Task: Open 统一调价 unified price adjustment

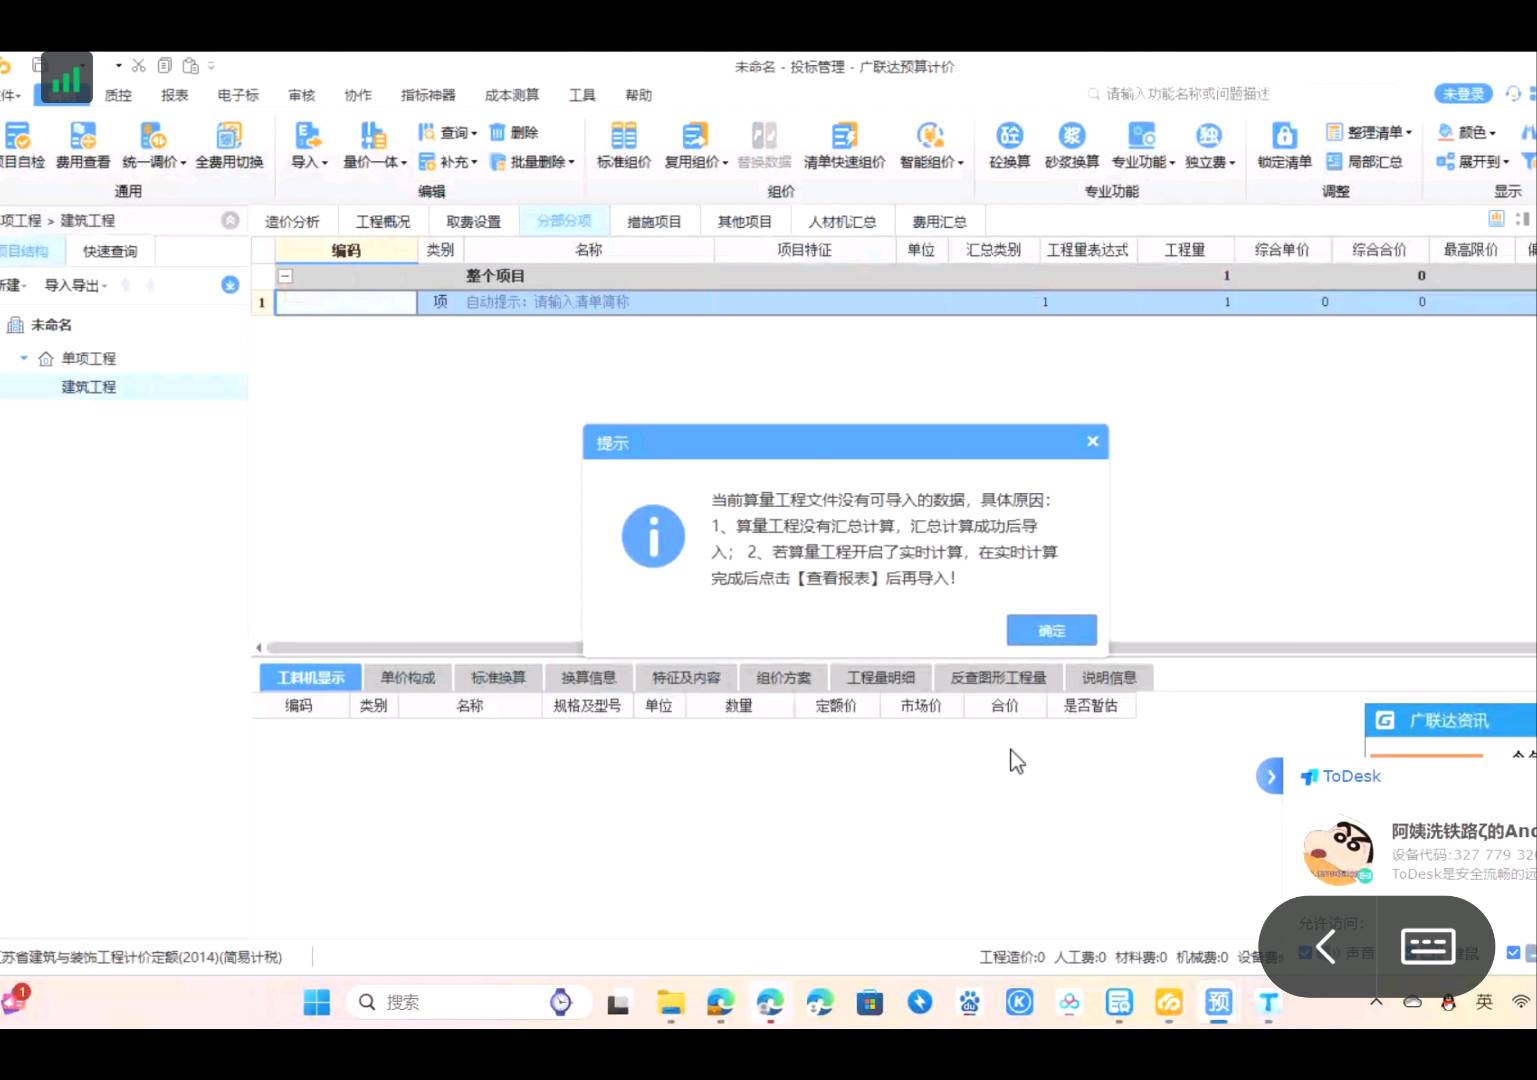Action: 154,145
